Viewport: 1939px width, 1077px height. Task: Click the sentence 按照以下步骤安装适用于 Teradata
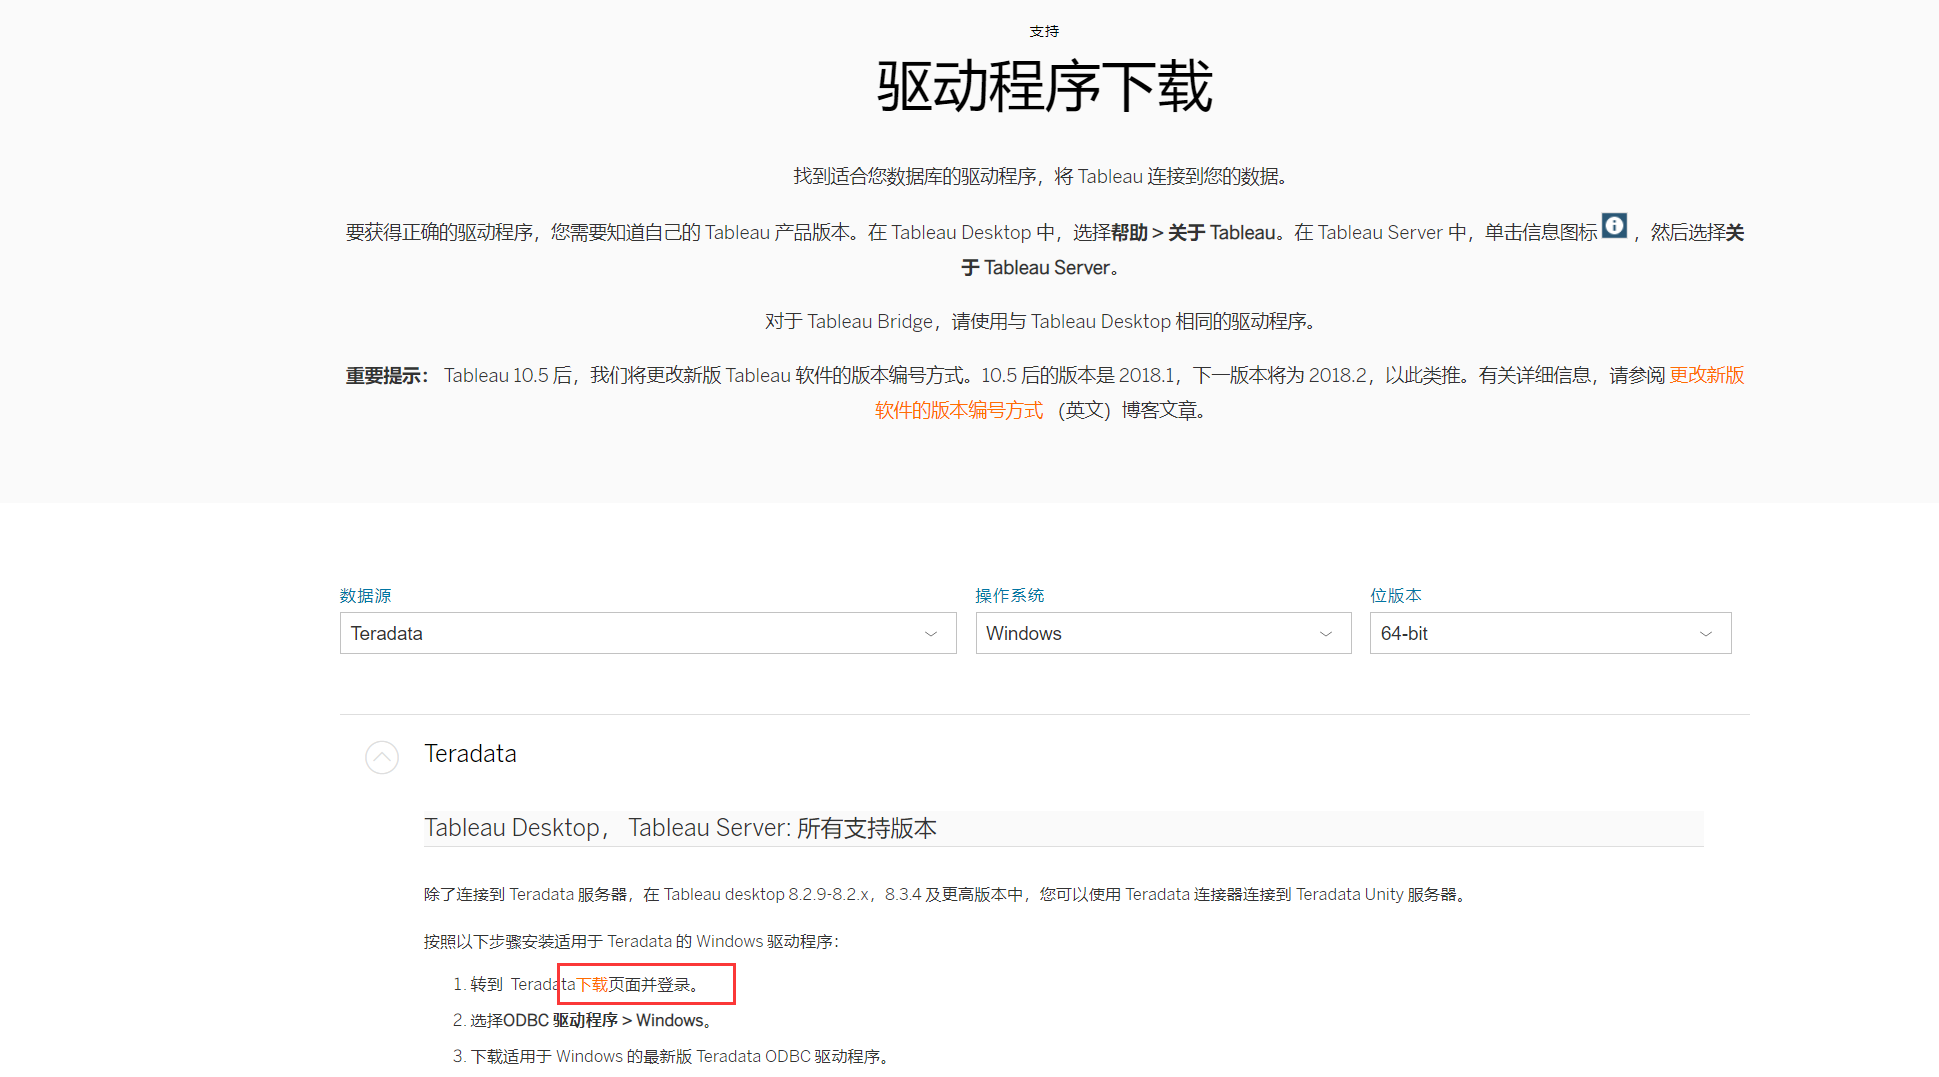click(x=632, y=941)
